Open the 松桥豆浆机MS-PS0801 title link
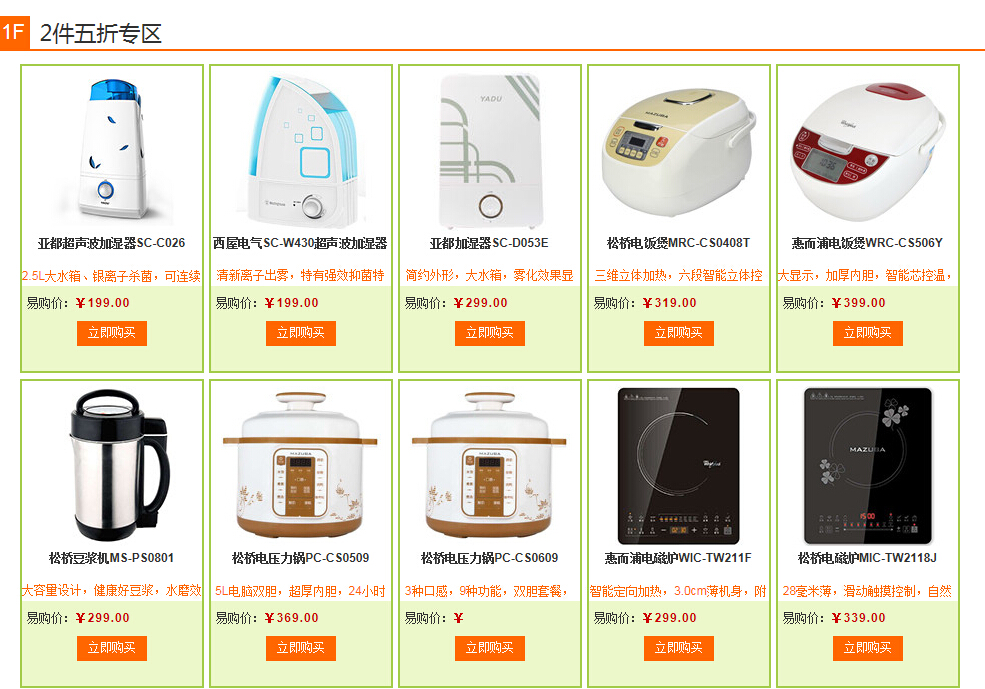This screenshot has height=689, width=985. [112, 558]
